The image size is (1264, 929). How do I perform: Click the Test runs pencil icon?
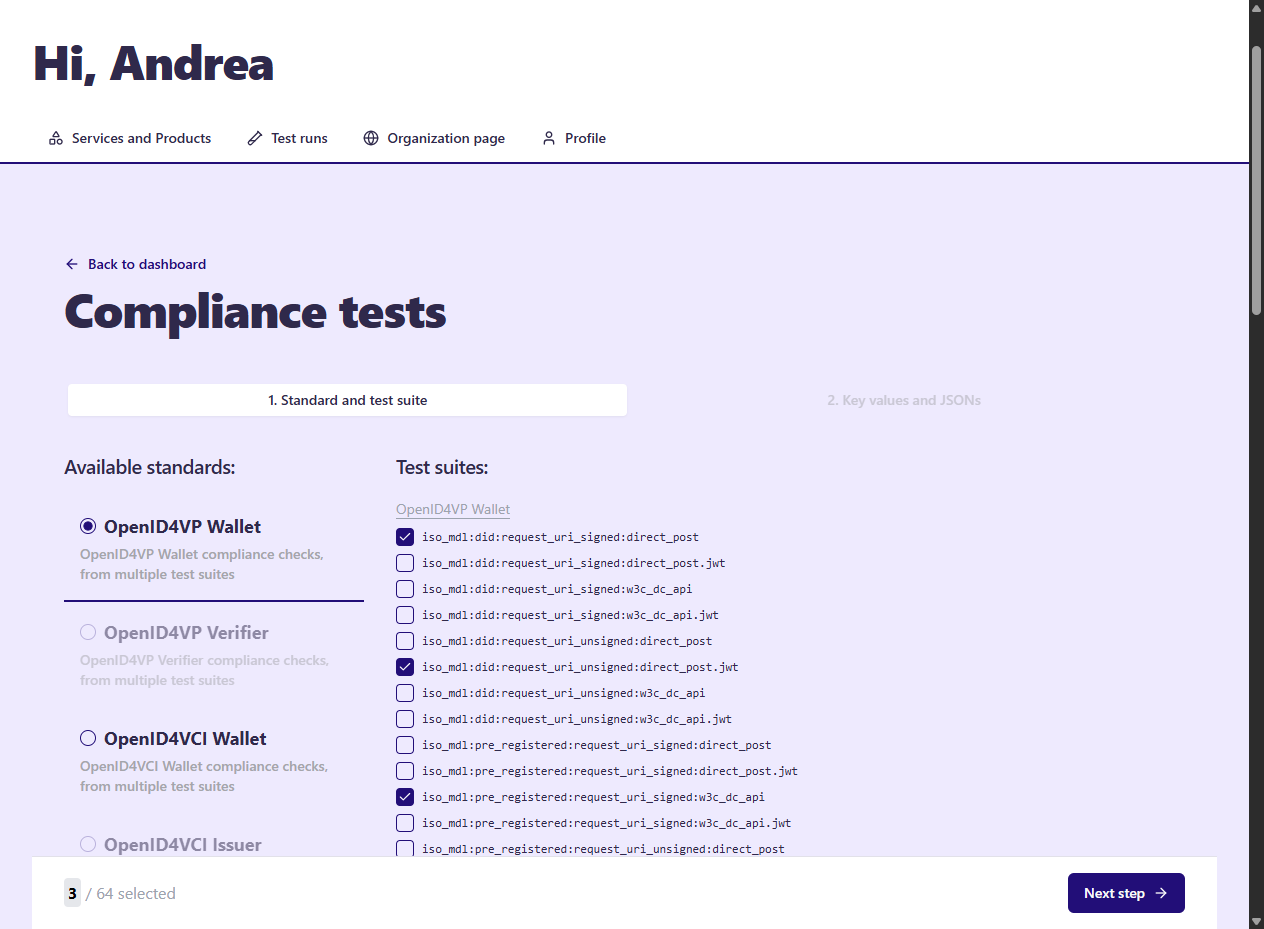(255, 138)
